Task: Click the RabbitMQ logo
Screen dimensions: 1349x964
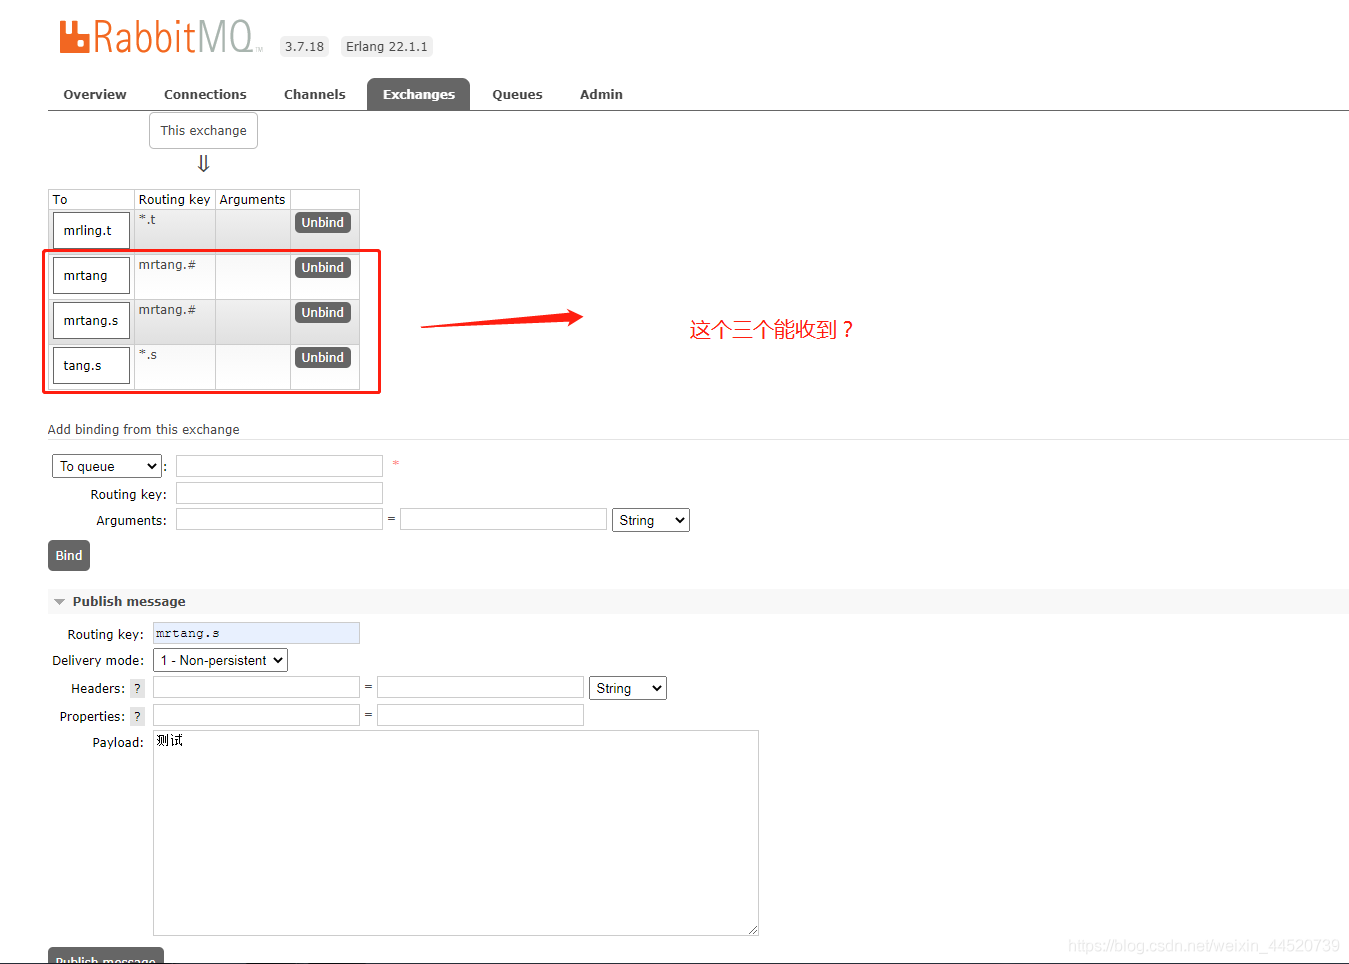Action: (160, 37)
